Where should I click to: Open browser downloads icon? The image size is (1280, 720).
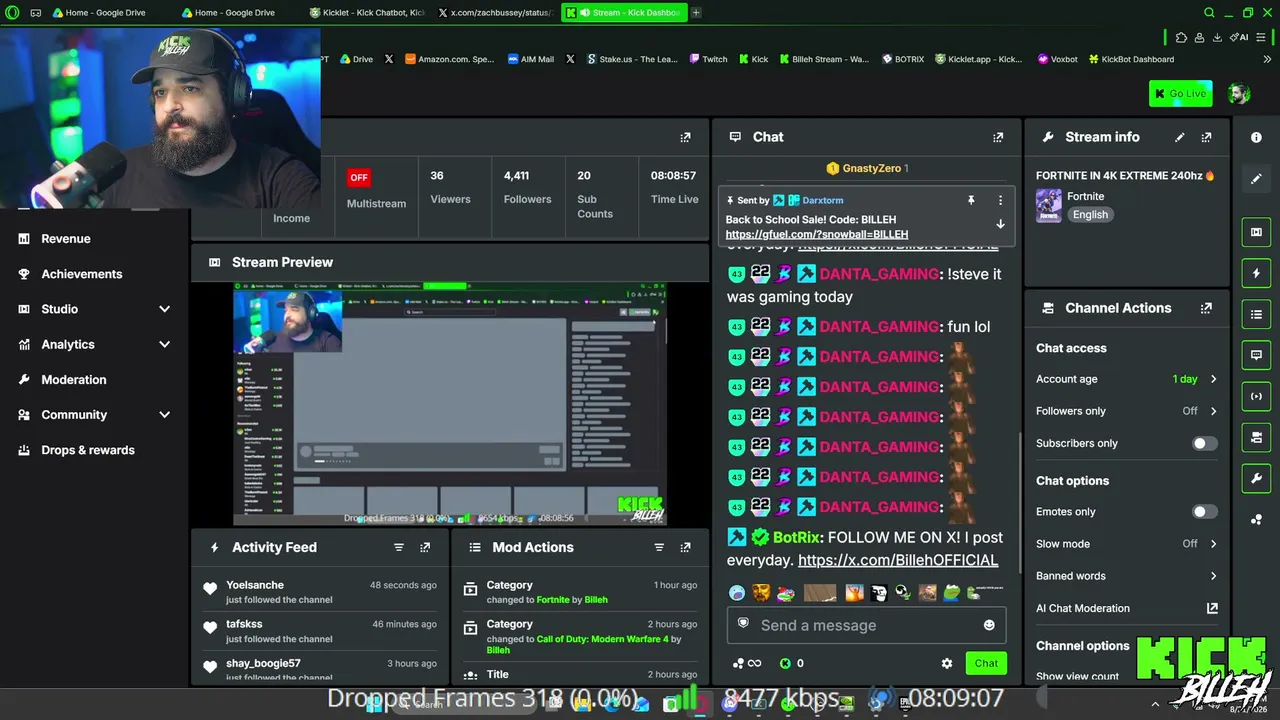(x=1217, y=37)
